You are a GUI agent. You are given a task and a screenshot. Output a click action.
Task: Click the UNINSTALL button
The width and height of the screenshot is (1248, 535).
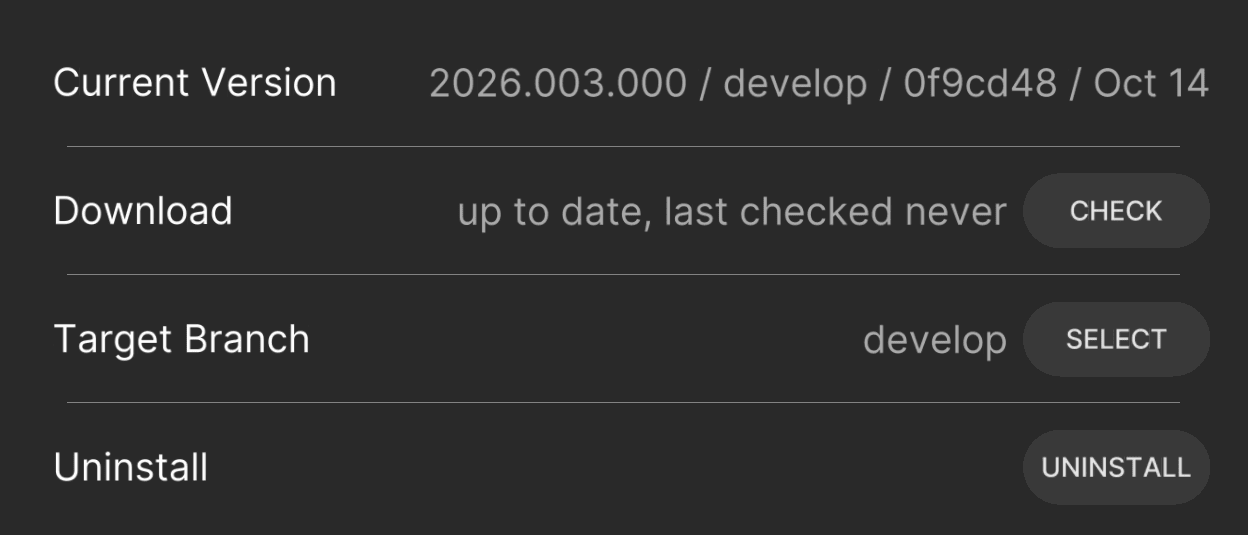coord(1116,467)
